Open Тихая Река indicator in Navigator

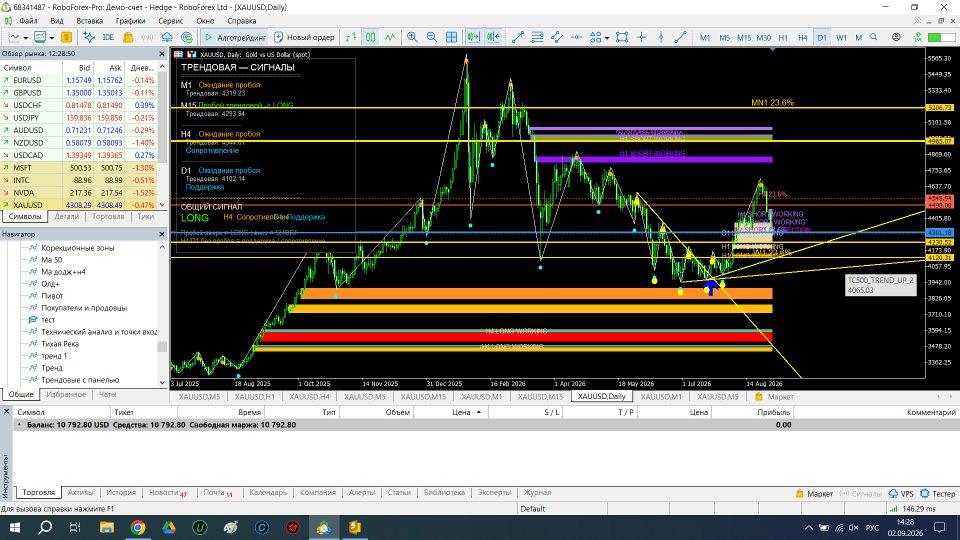pyautogui.click(x=60, y=344)
